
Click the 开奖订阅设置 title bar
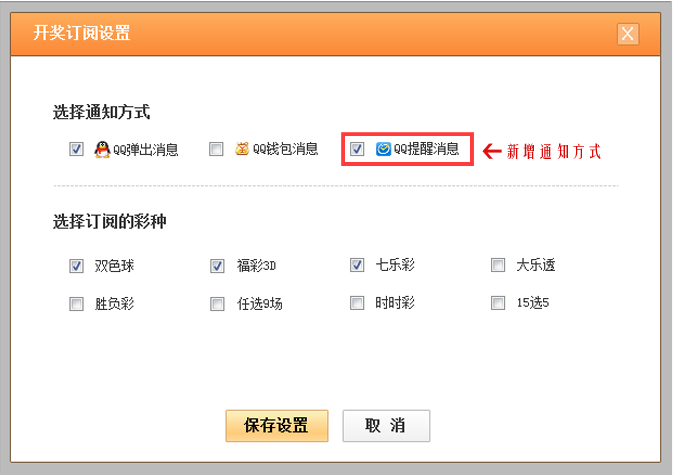coord(335,34)
